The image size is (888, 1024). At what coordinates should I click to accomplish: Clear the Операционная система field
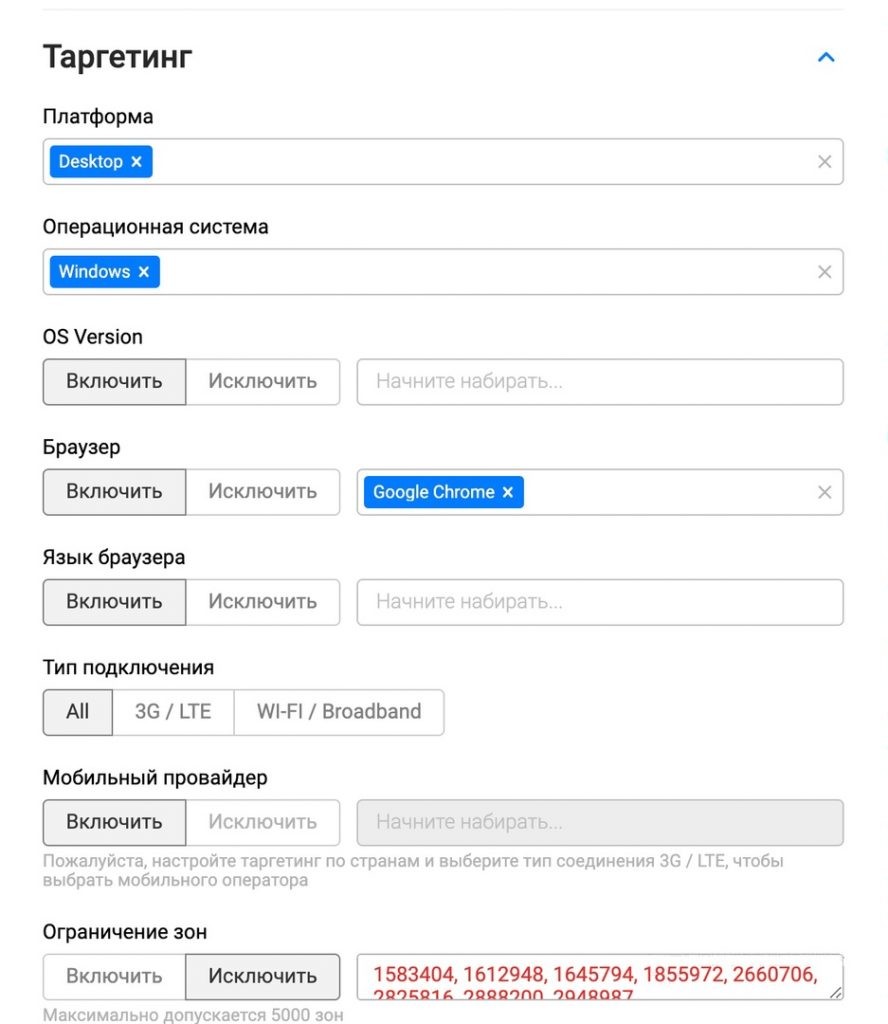click(824, 271)
